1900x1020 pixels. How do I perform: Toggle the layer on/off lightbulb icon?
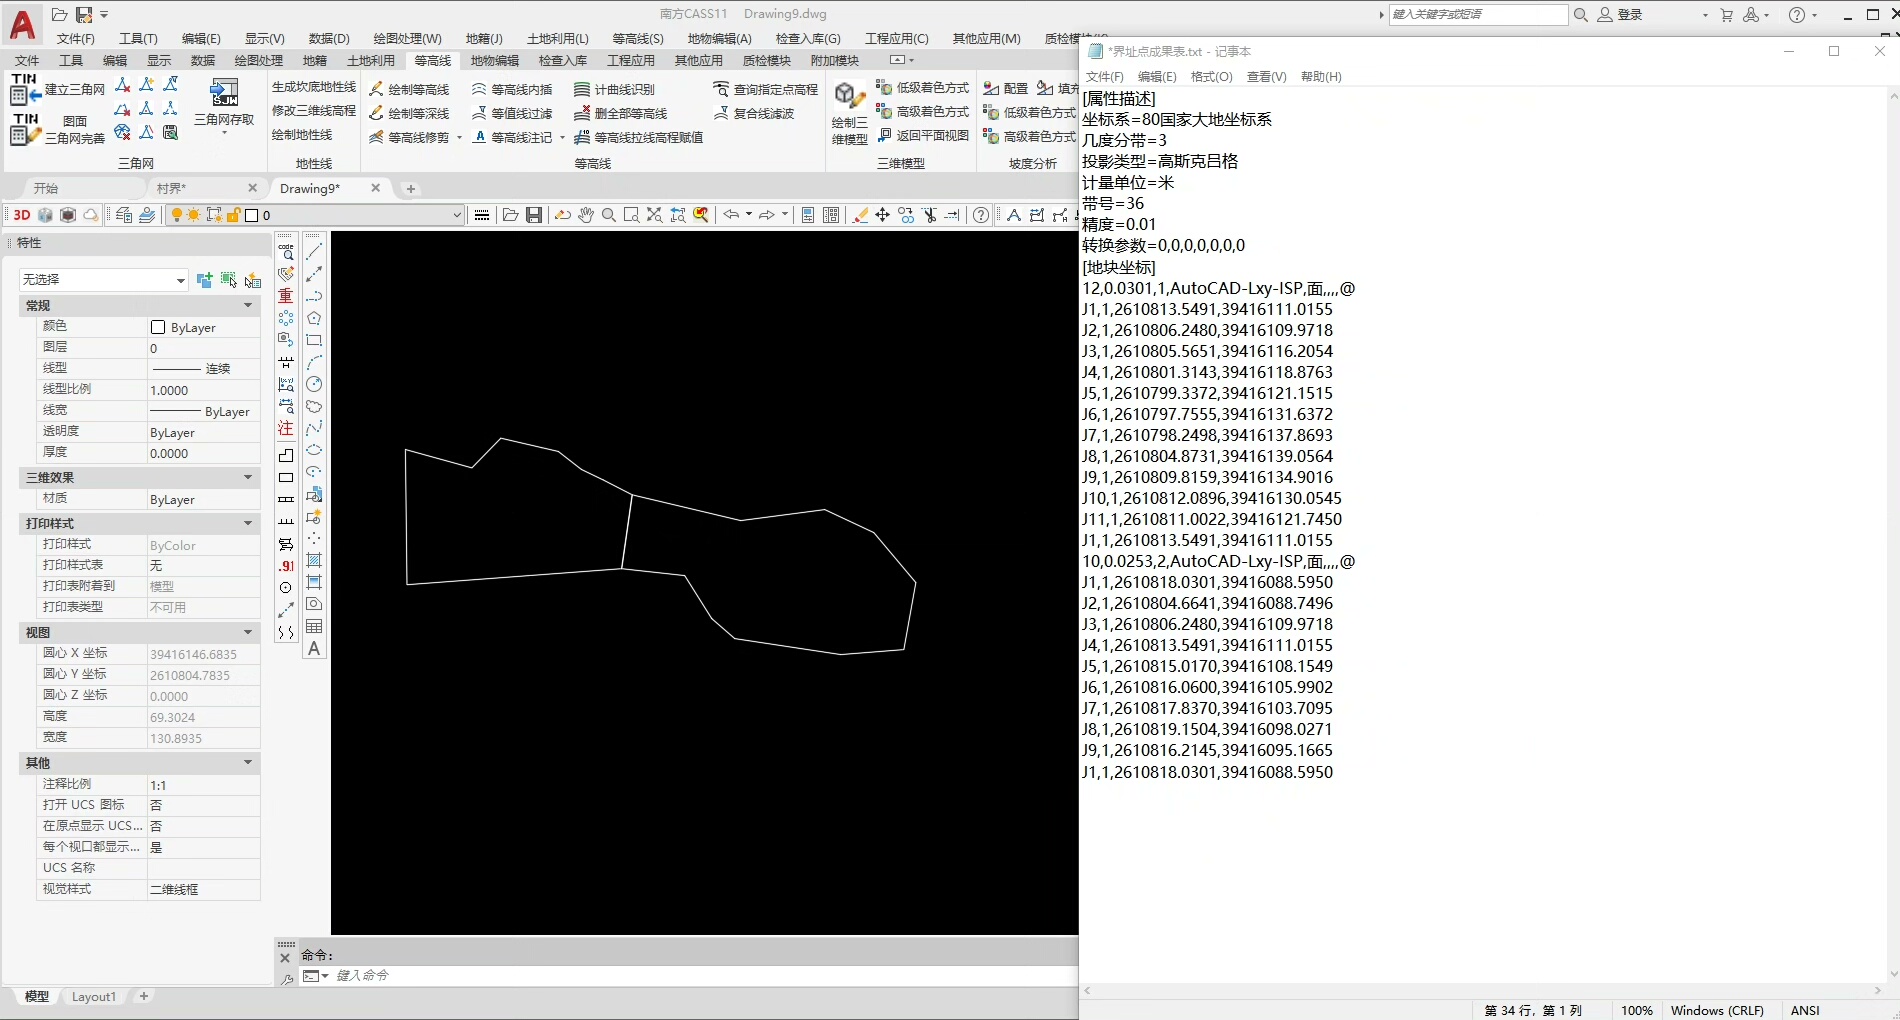[177, 215]
